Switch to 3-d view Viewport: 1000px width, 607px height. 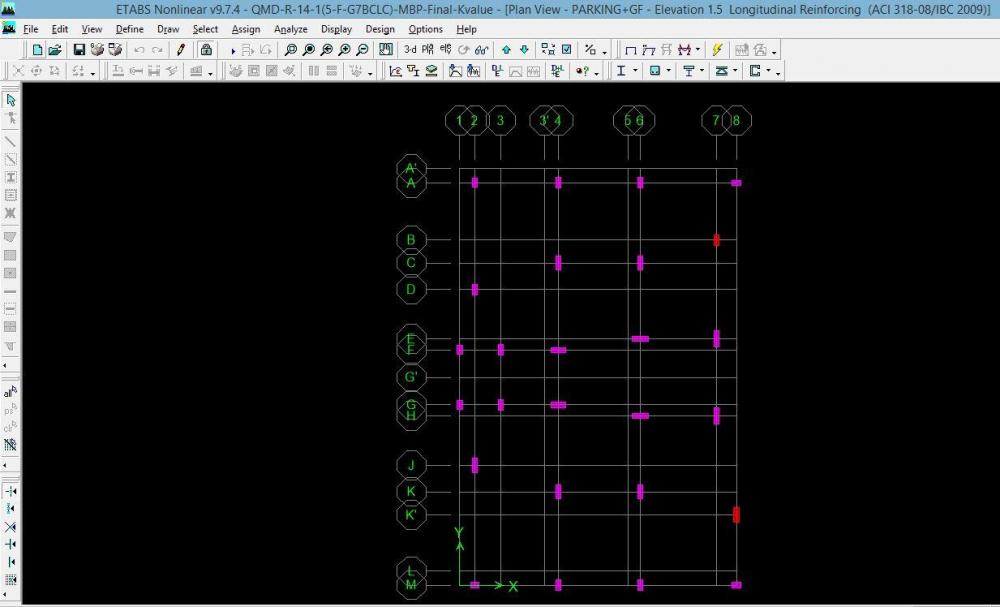tap(410, 50)
